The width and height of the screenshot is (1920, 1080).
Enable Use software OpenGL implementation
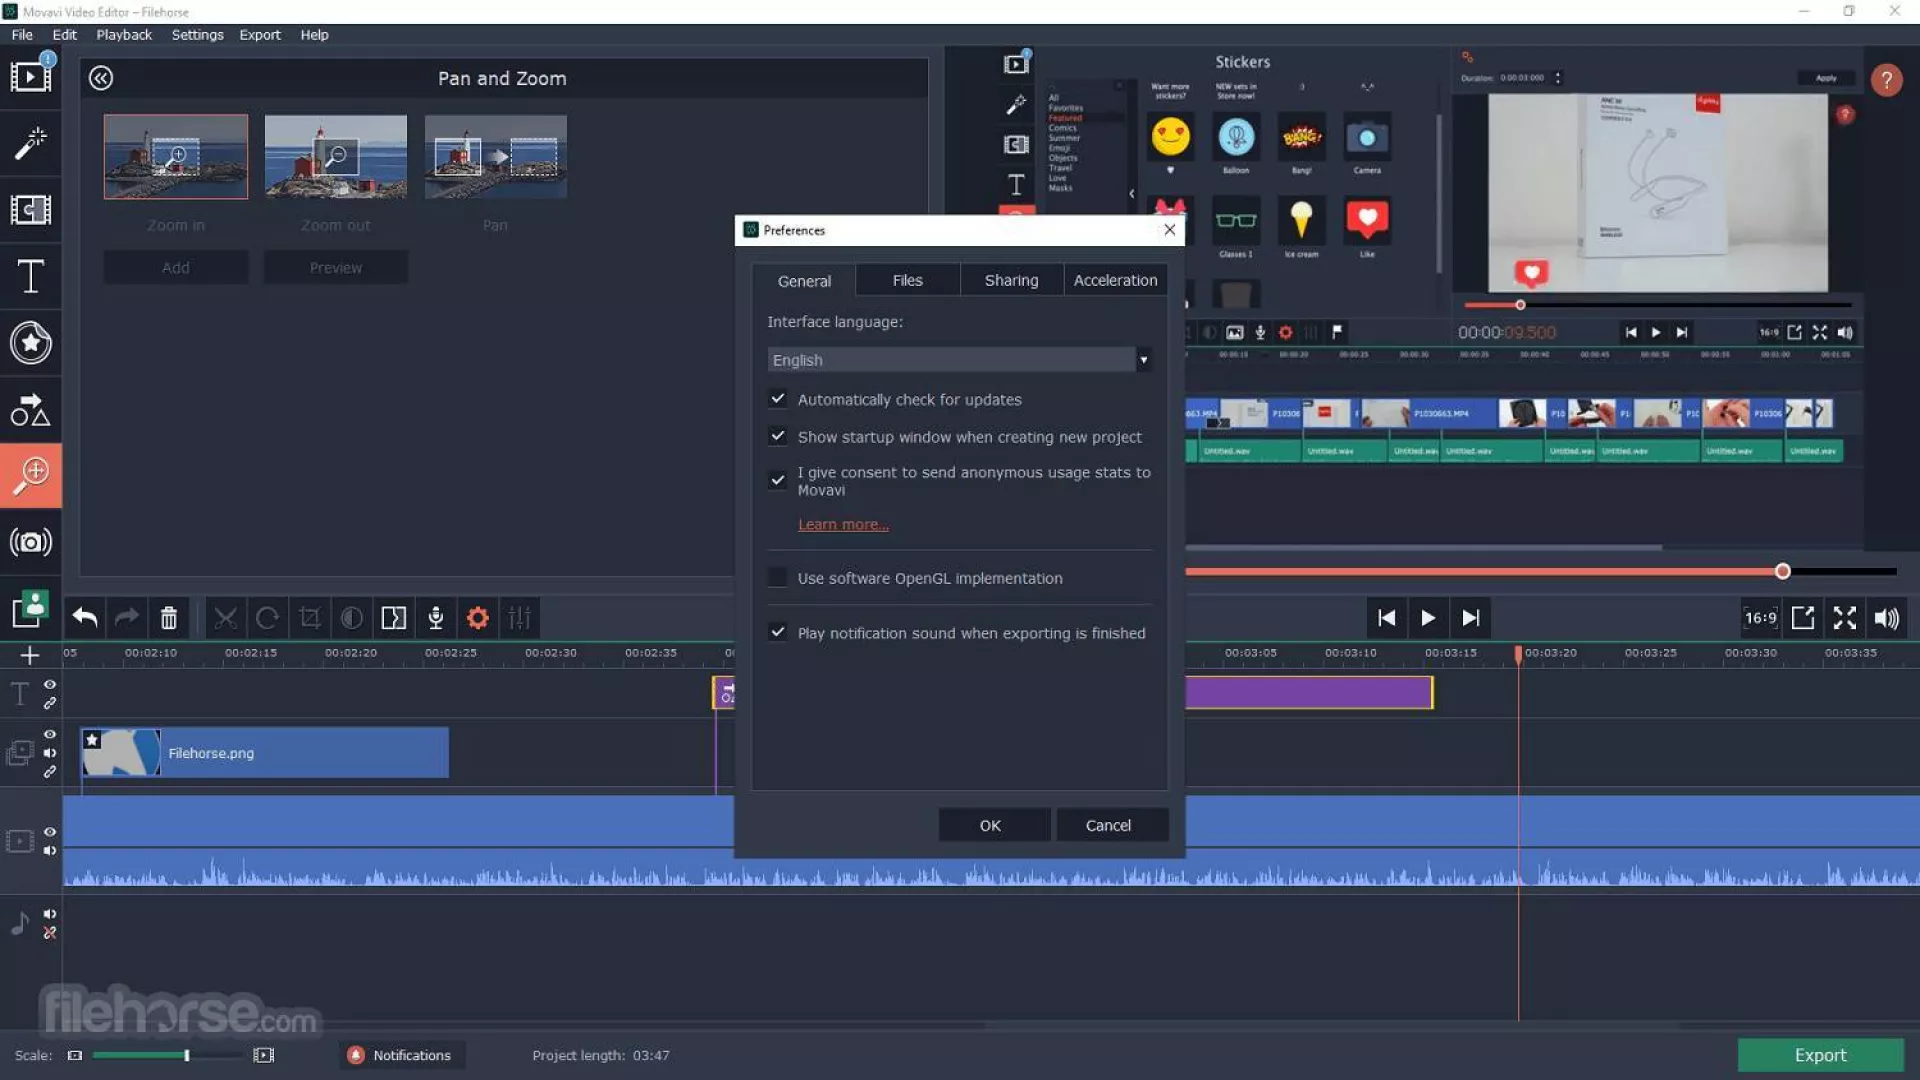778,578
